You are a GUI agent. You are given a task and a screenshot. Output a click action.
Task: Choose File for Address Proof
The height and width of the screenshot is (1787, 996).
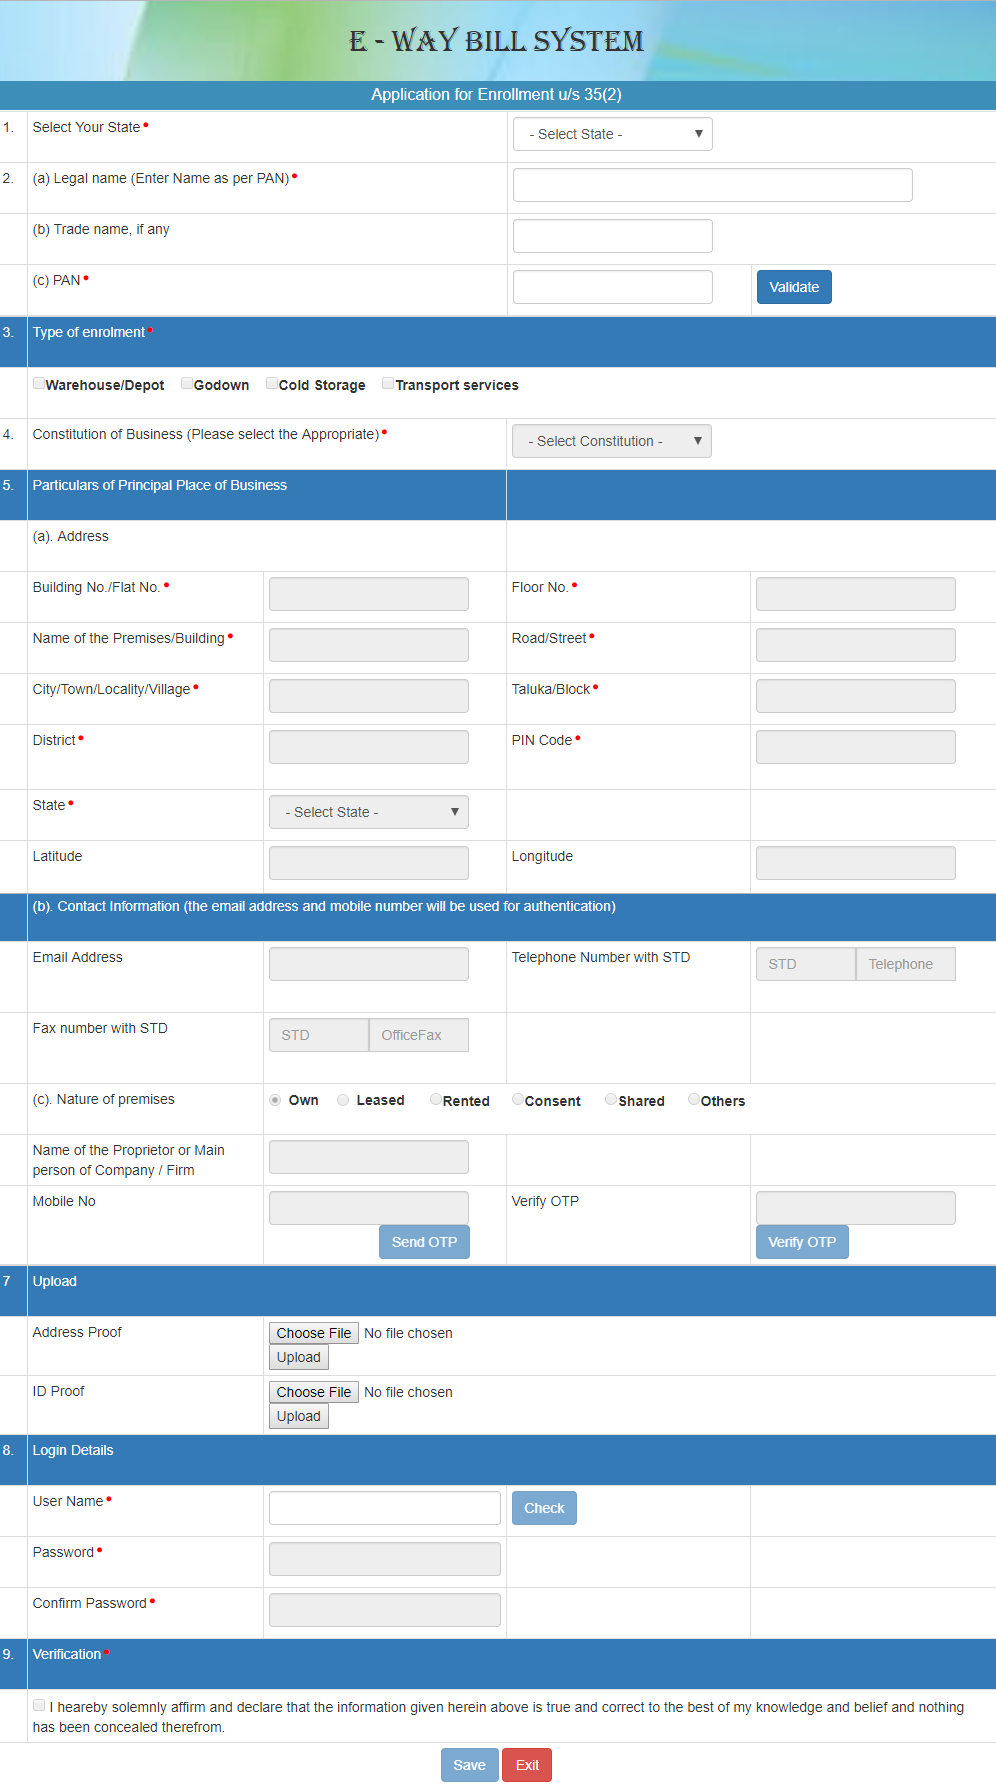313,1333
